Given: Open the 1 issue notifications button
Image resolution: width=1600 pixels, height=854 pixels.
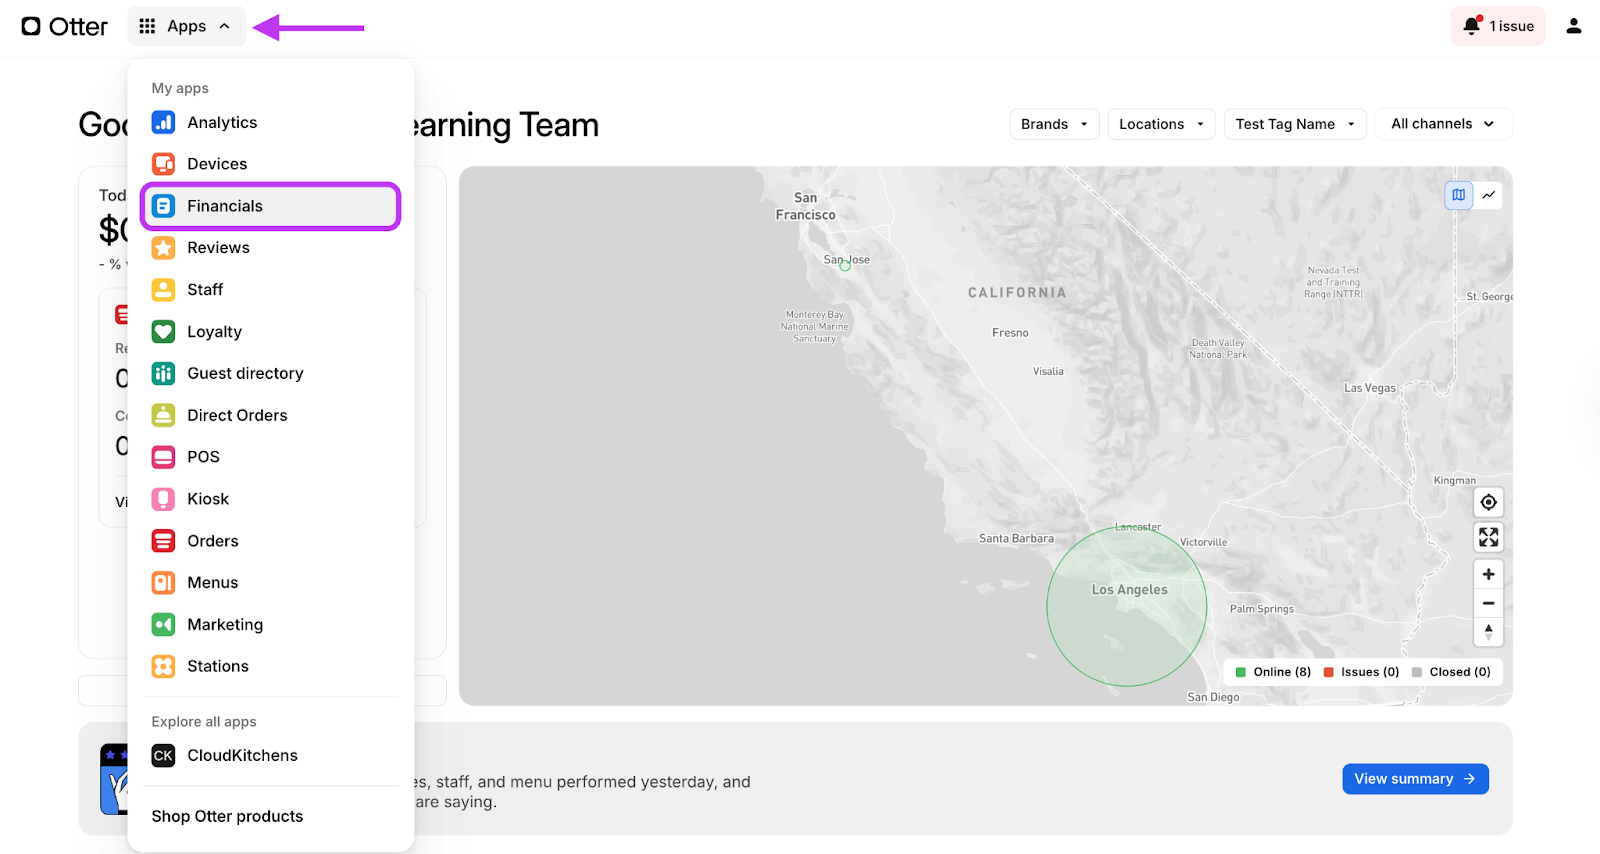Looking at the screenshot, I should tap(1497, 26).
